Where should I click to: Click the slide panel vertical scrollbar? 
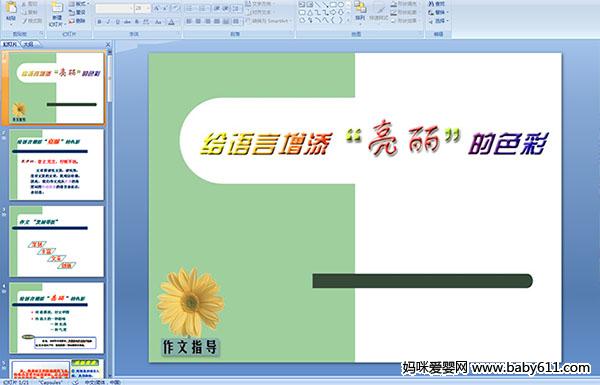pos(110,213)
